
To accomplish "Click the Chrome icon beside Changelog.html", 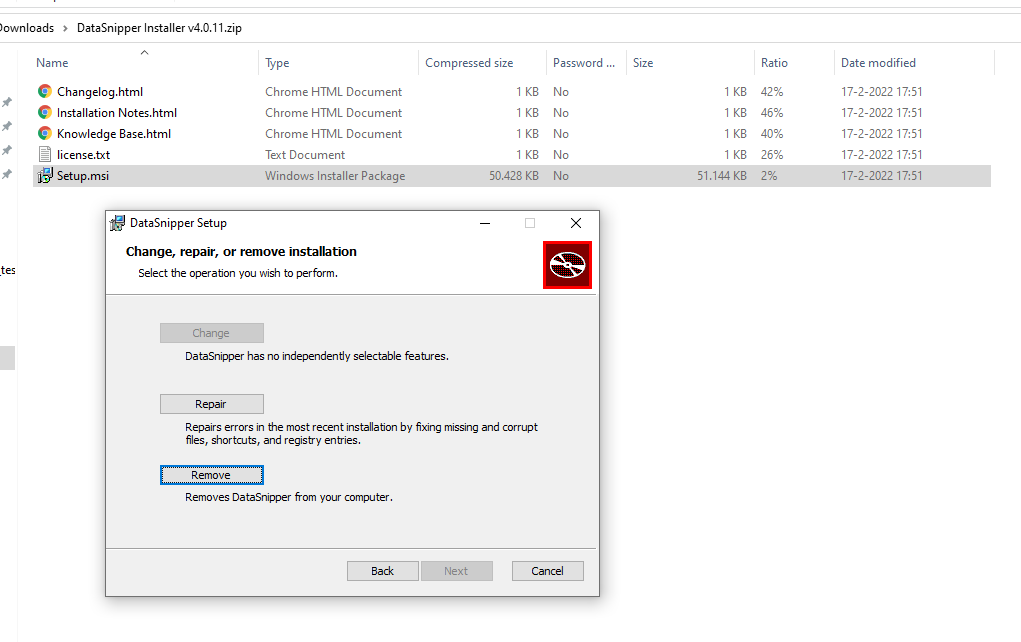I will (x=44, y=92).
